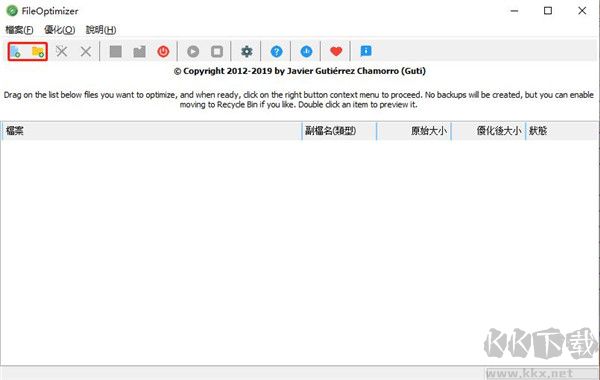Open help with the blue question mark icon

pos(277,51)
